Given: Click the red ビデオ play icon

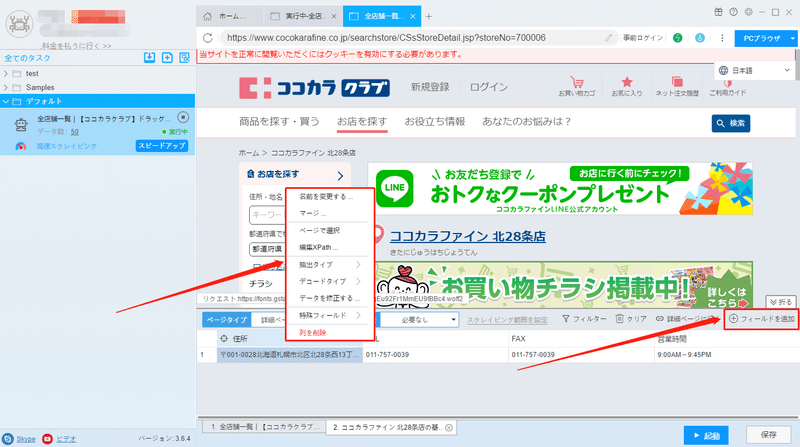Looking at the screenshot, I should (x=47, y=439).
